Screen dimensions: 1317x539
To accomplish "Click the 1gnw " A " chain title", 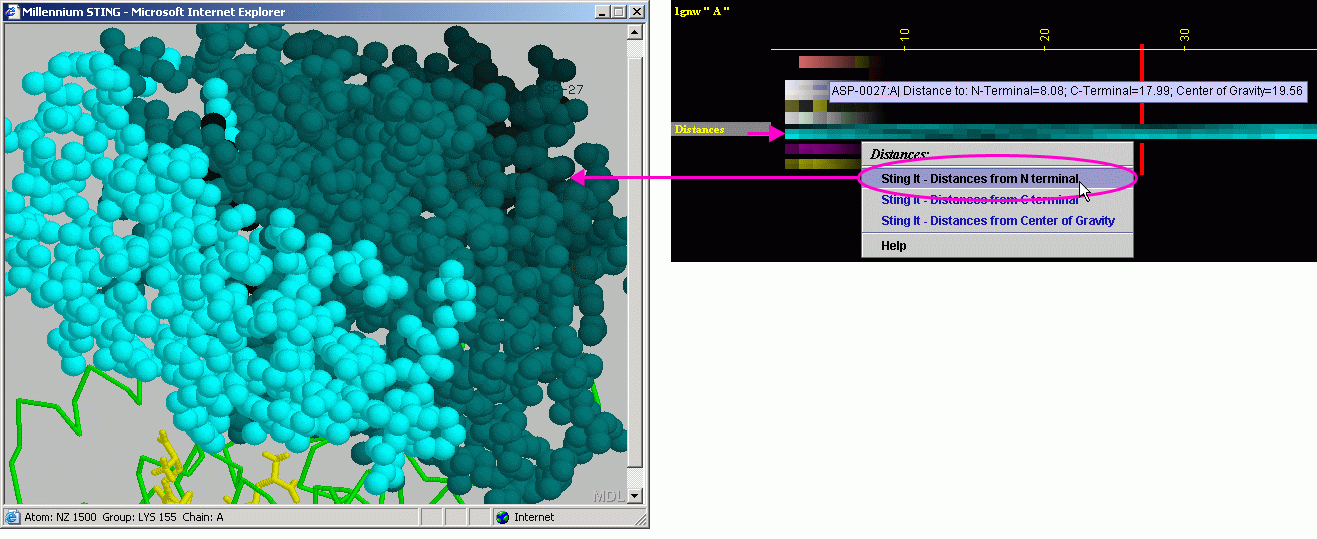I will [703, 10].
